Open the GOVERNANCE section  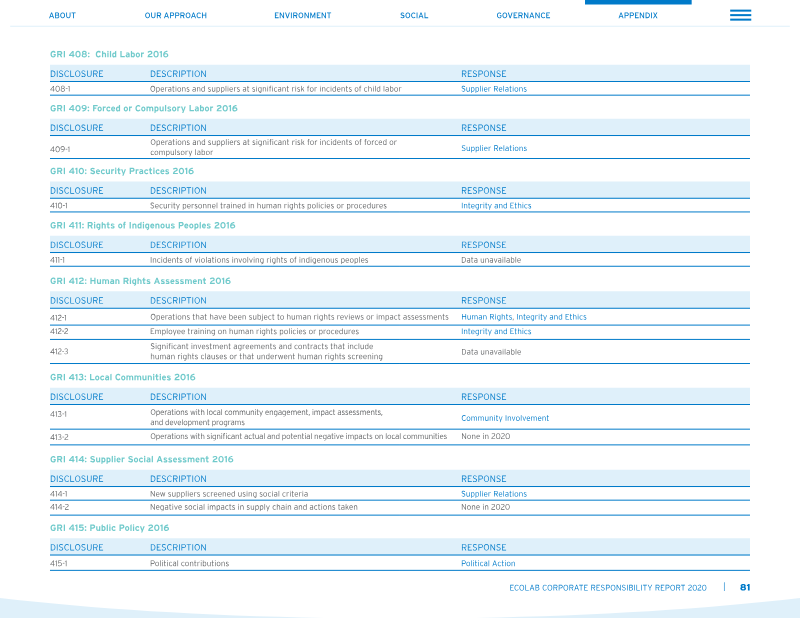[523, 15]
